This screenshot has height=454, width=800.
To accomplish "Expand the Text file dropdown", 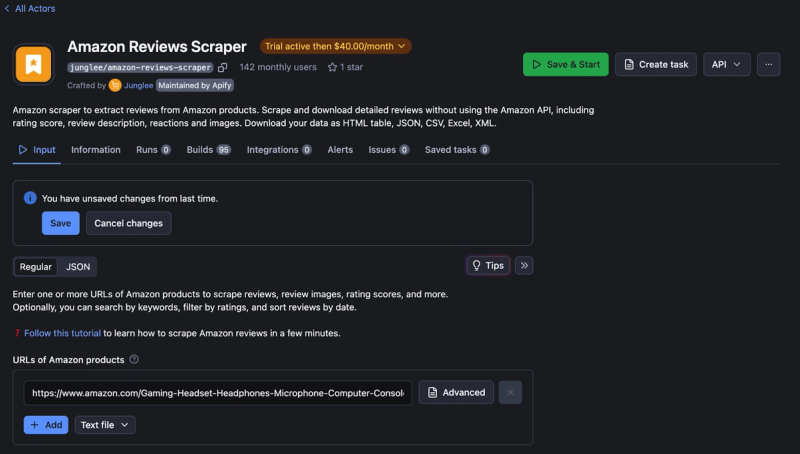I will coord(105,425).
